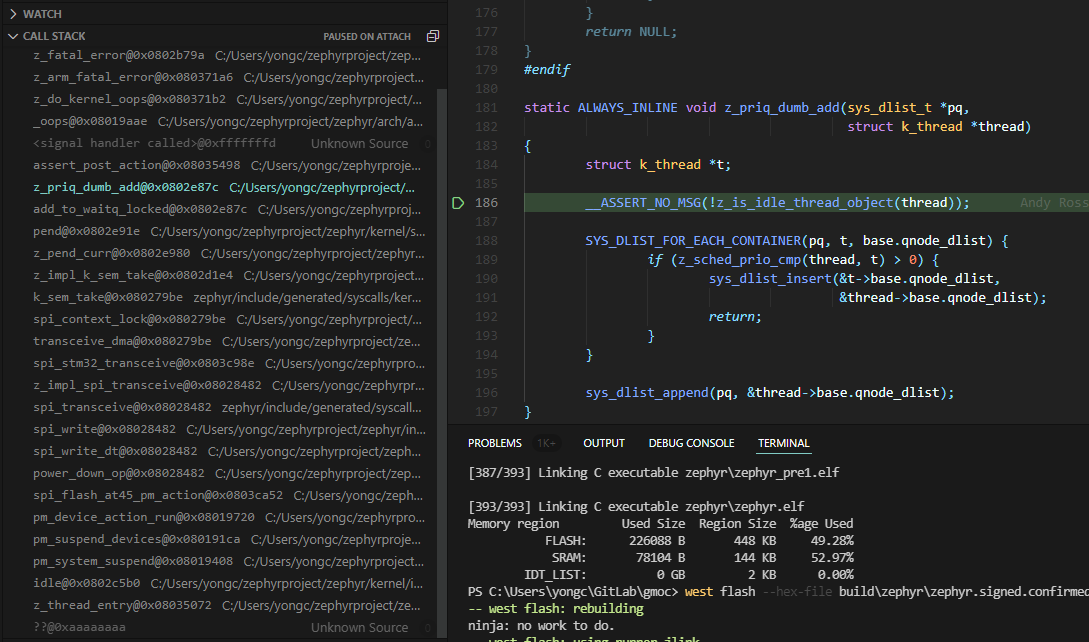Select the TERMINAL tab
1089x642 pixels.
(x=783, y=443)
